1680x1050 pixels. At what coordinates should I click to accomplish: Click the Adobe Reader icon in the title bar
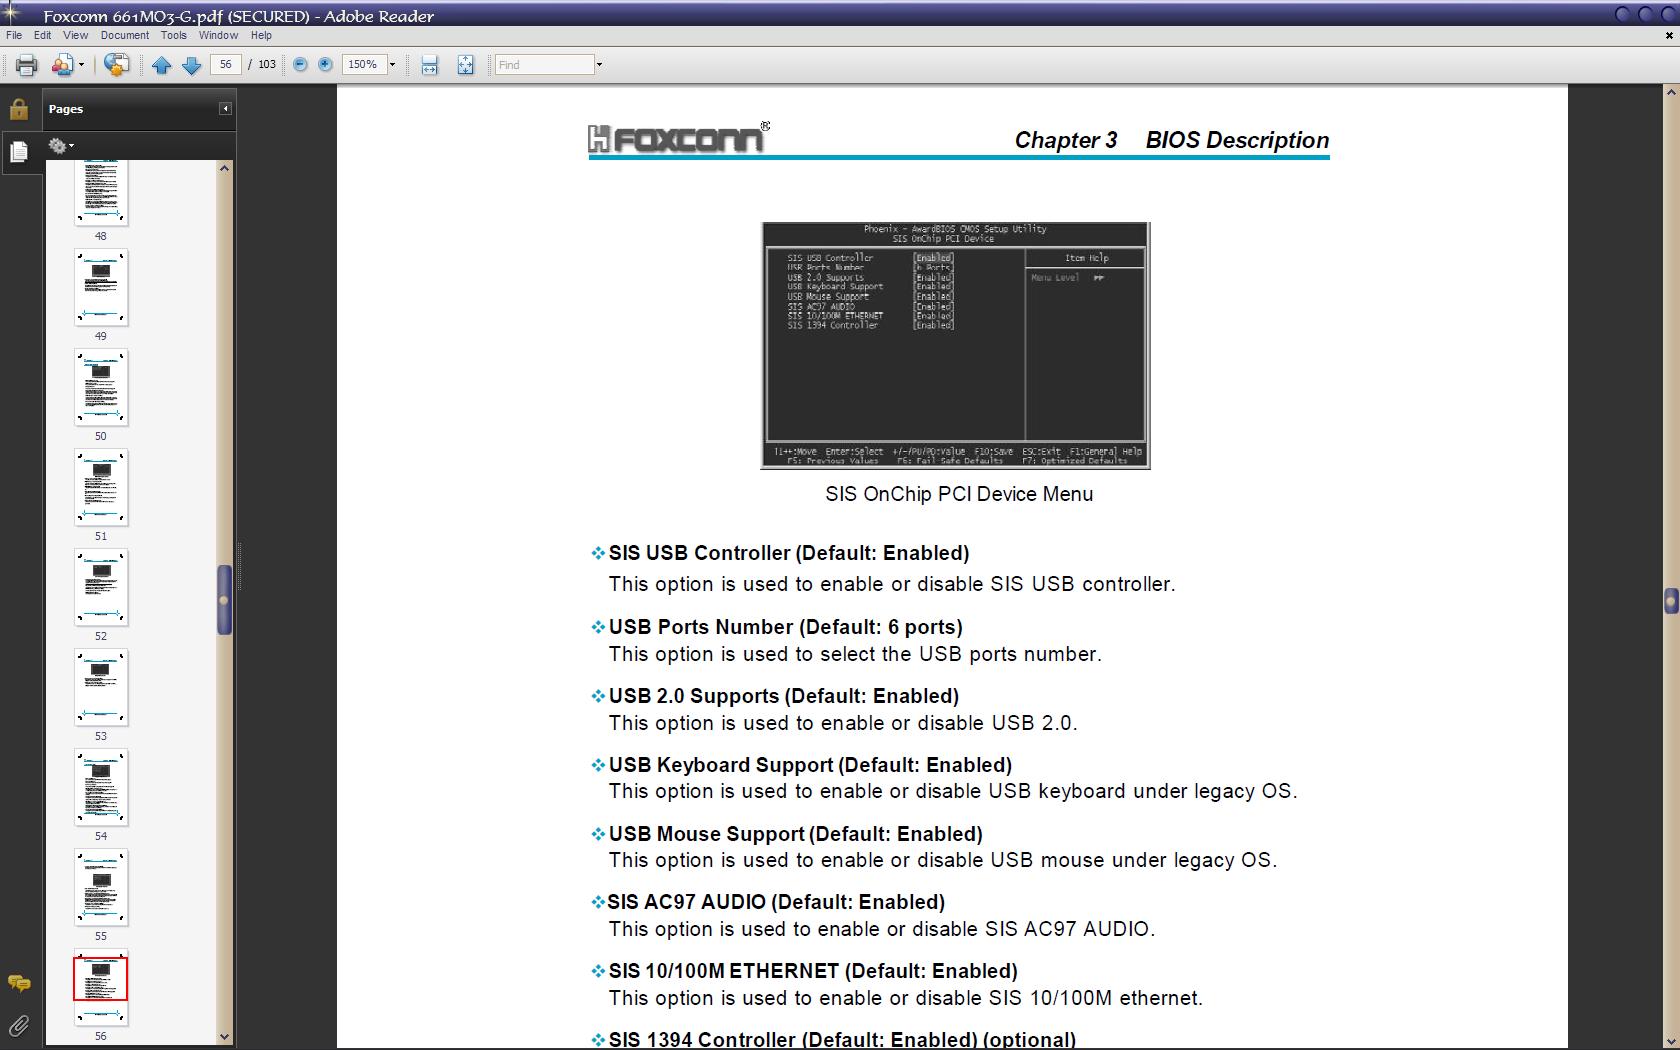pos(12,13)
